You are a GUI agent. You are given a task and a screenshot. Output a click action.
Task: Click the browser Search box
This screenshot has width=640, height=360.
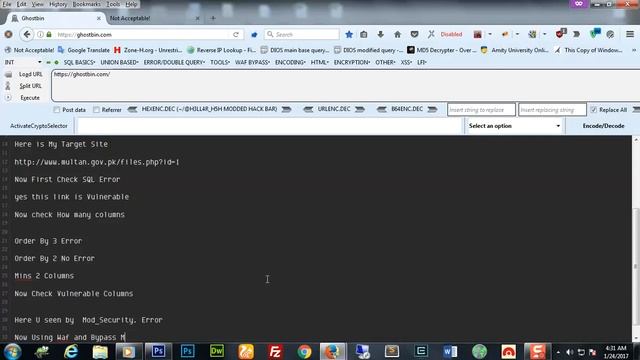(302, 35)
